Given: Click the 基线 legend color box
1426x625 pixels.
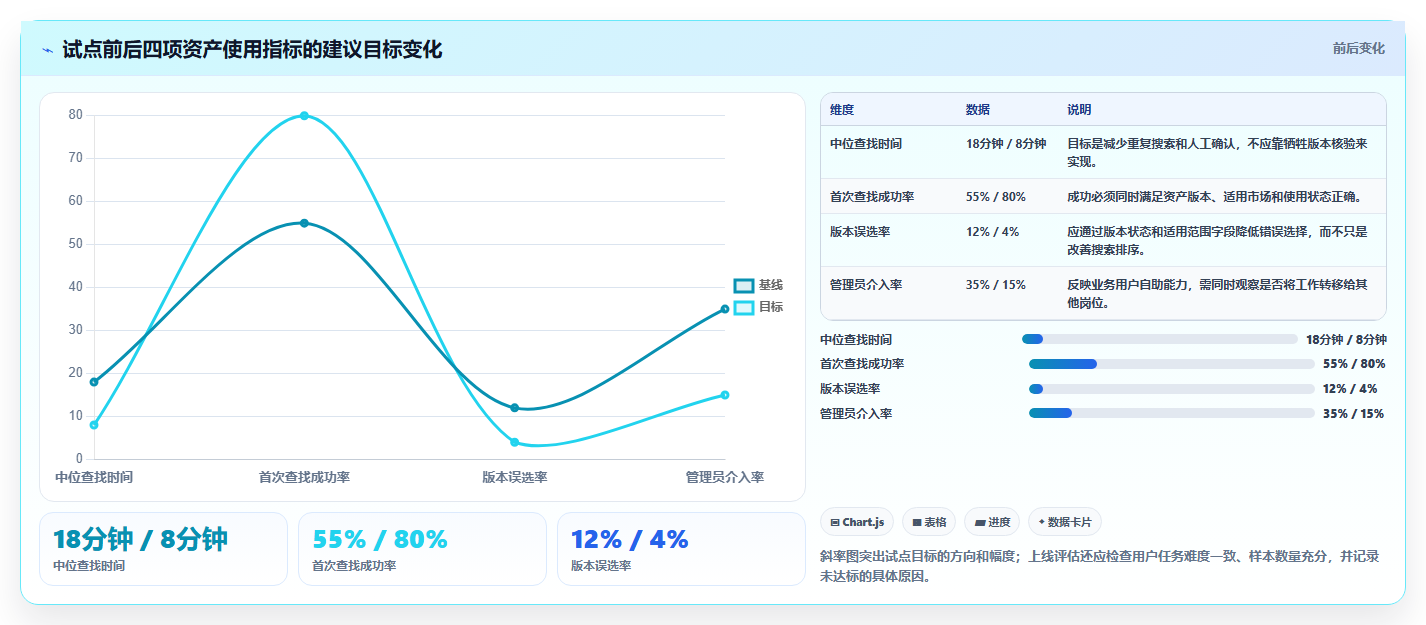Looking at the screenshot, I should (x=743, y=285).
